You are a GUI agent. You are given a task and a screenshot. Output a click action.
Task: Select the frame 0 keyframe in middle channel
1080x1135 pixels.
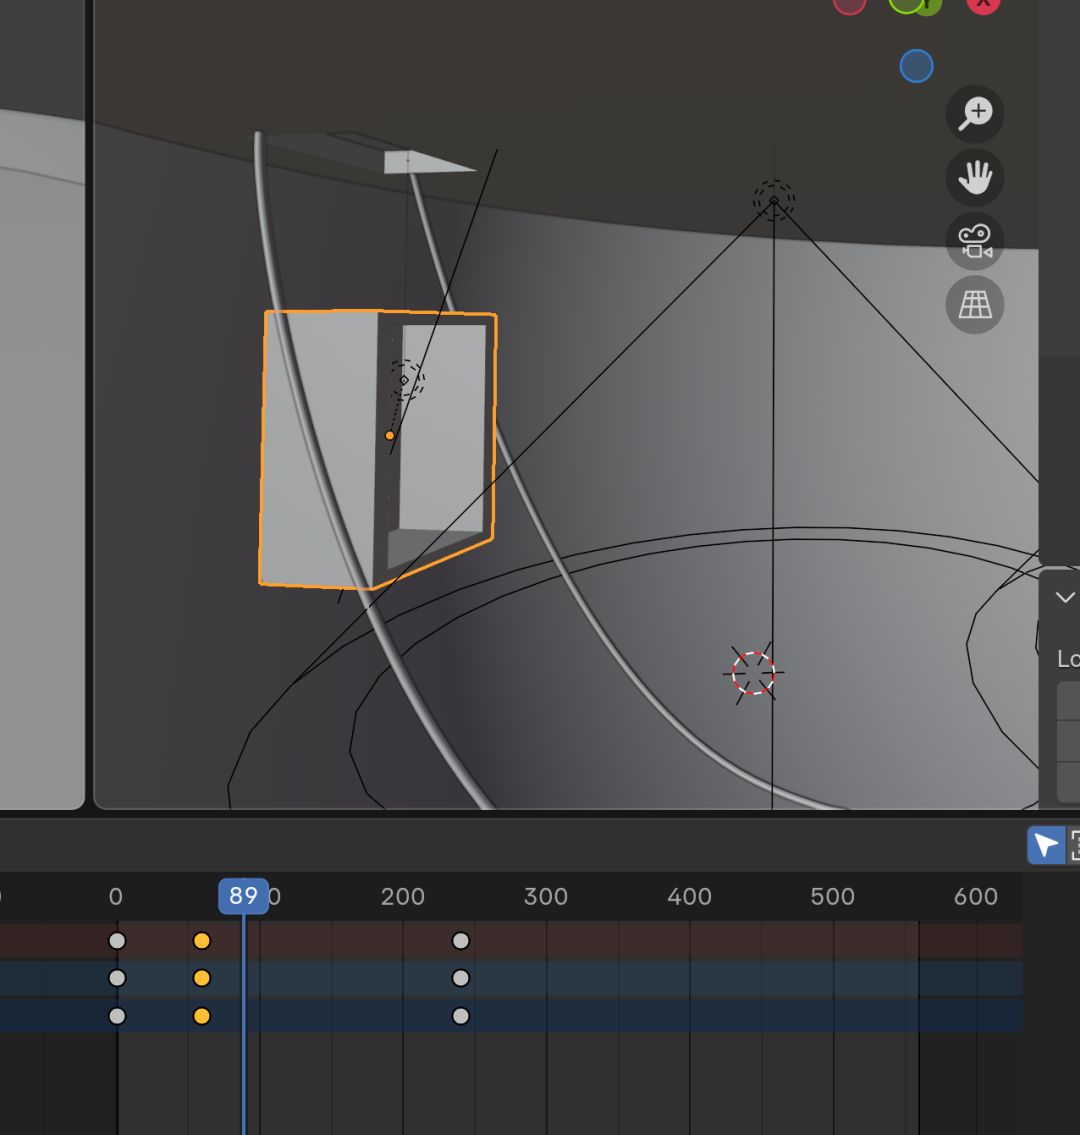click(117, 978)
